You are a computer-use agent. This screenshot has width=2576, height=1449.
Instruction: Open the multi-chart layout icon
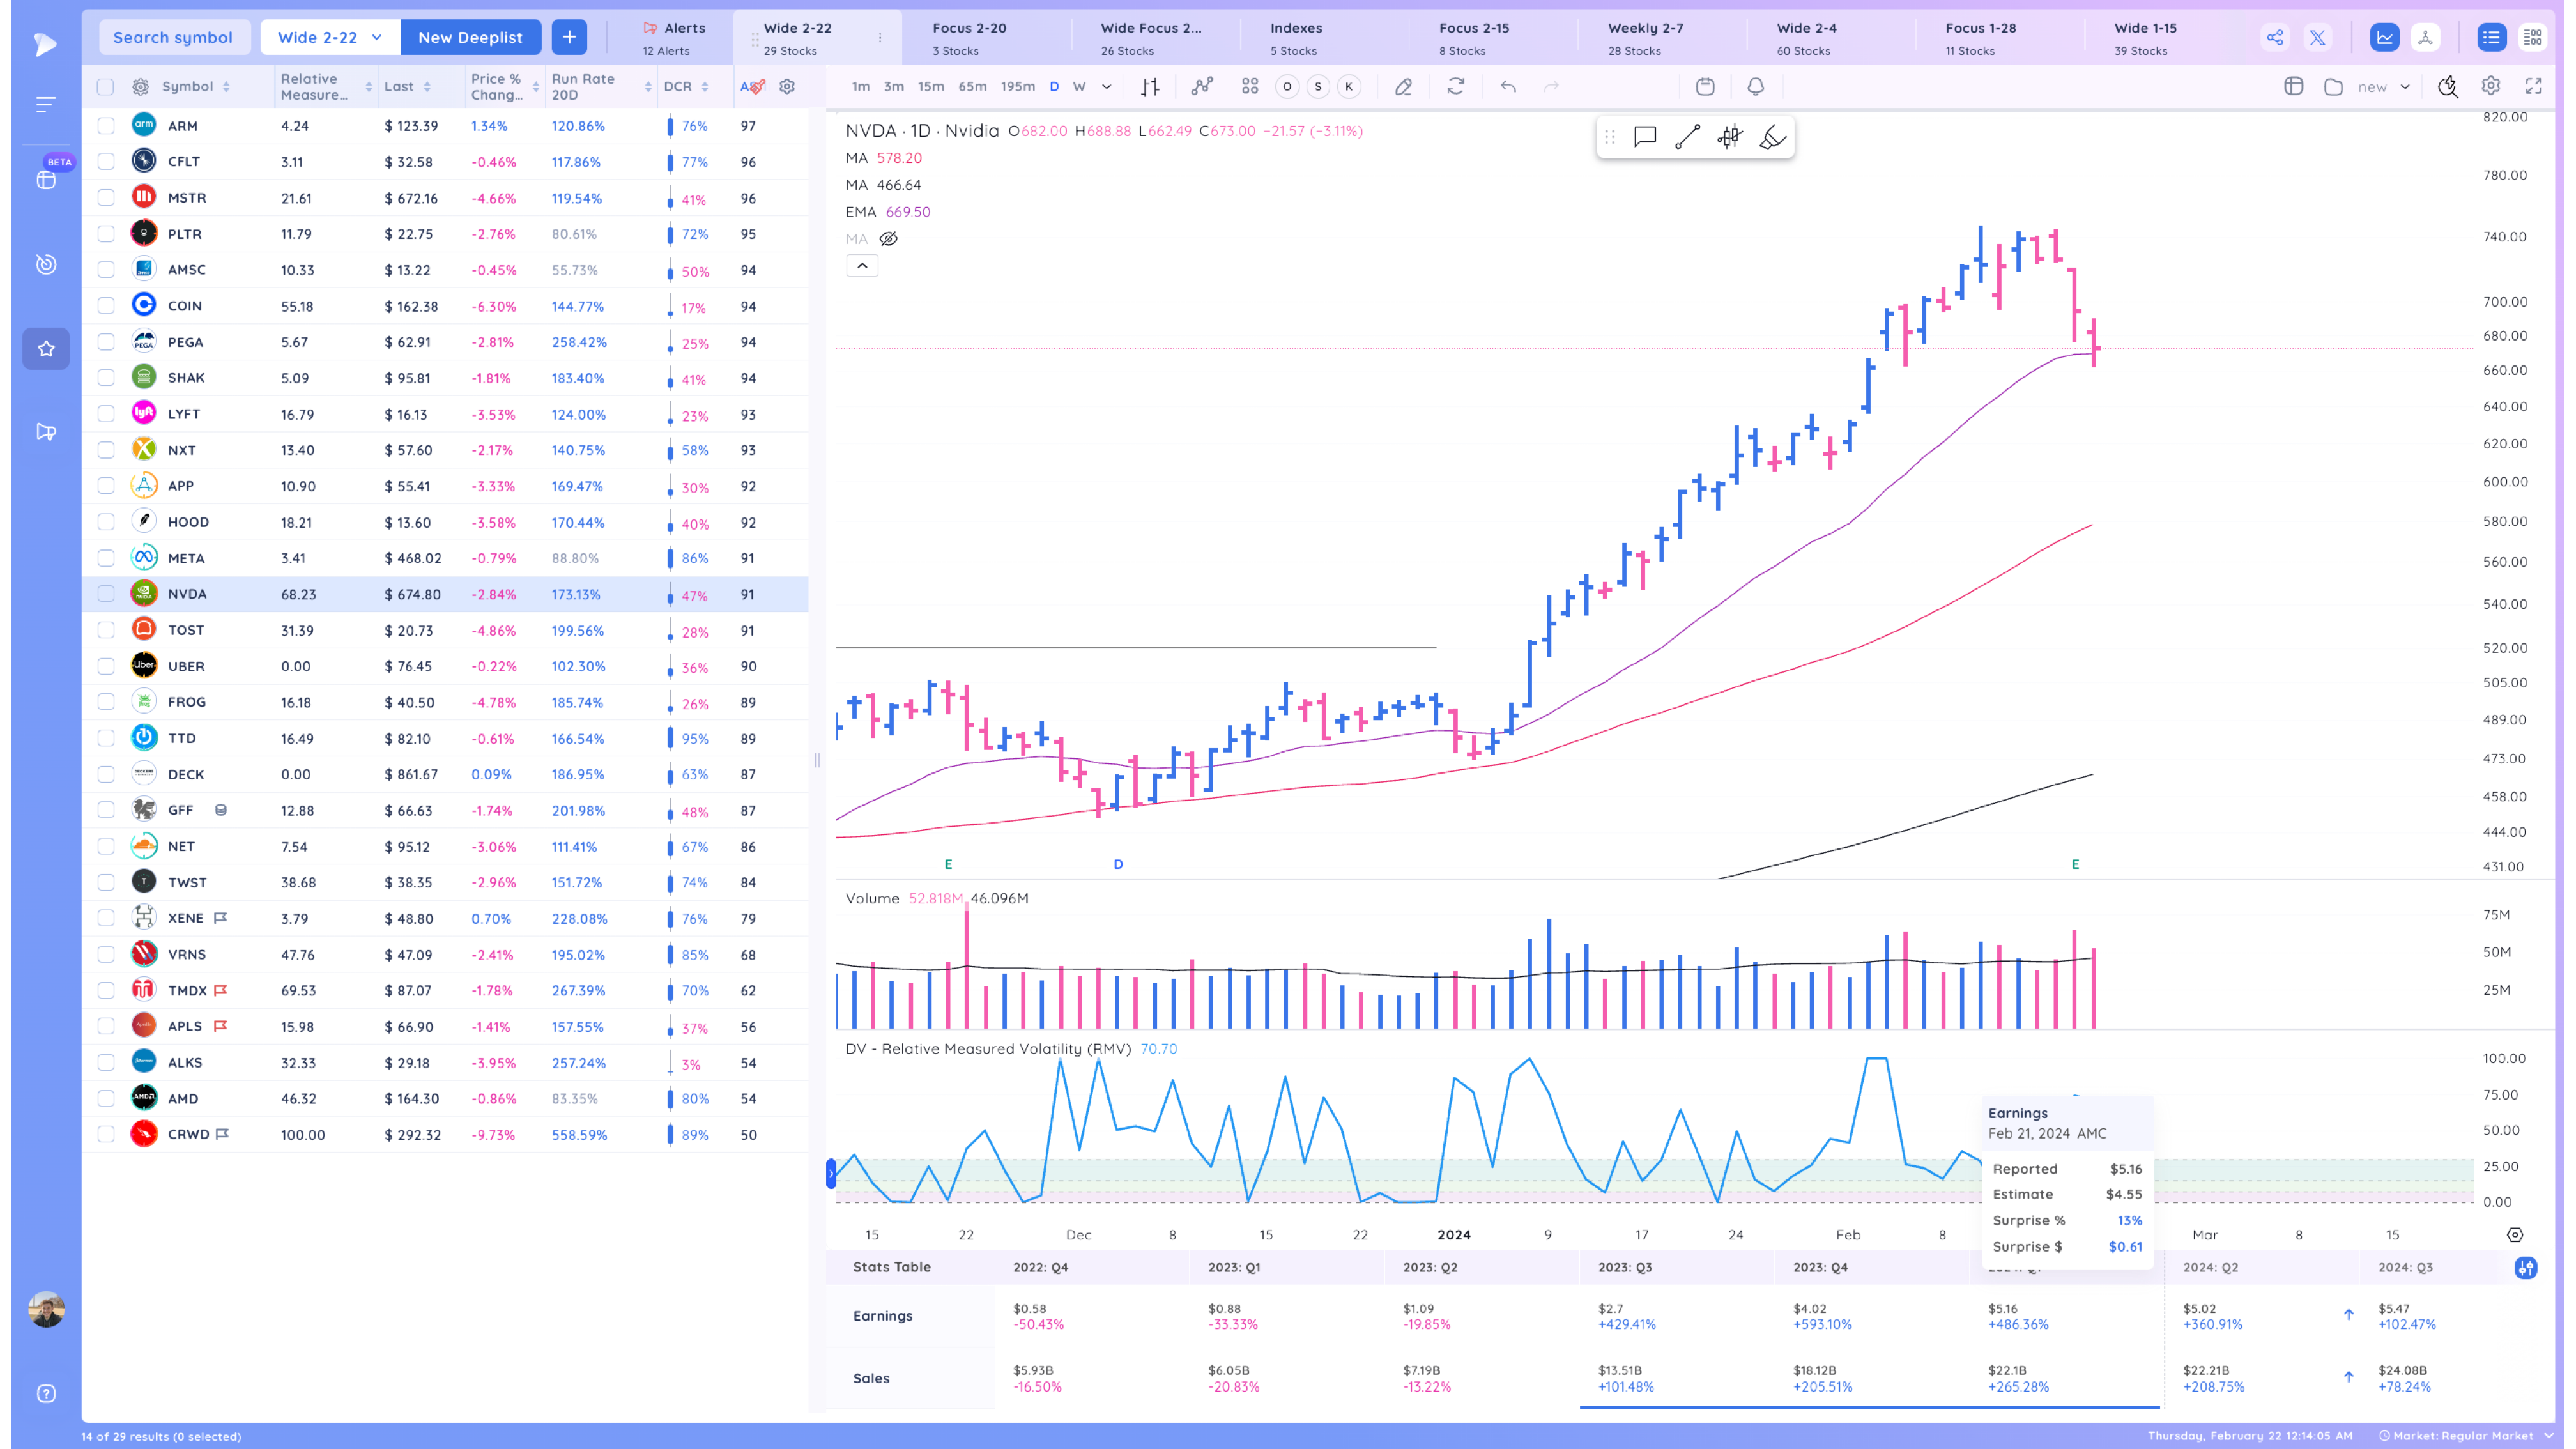1250,87
